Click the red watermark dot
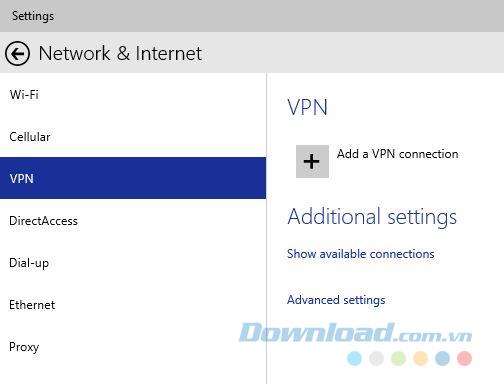 pyautogui.click(x=464, y=358)
